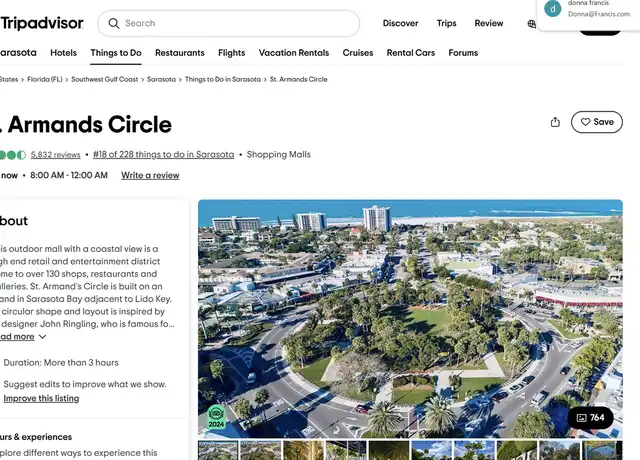Open the Trips menu
Screen dimensions: 640x460
[x=447, y=23]
